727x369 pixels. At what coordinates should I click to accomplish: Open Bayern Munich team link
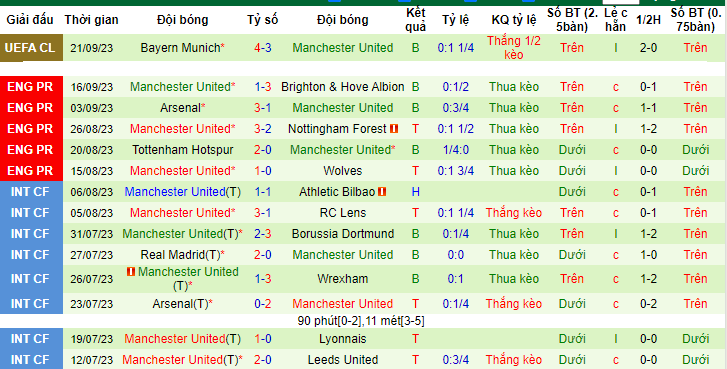(180, 48)
